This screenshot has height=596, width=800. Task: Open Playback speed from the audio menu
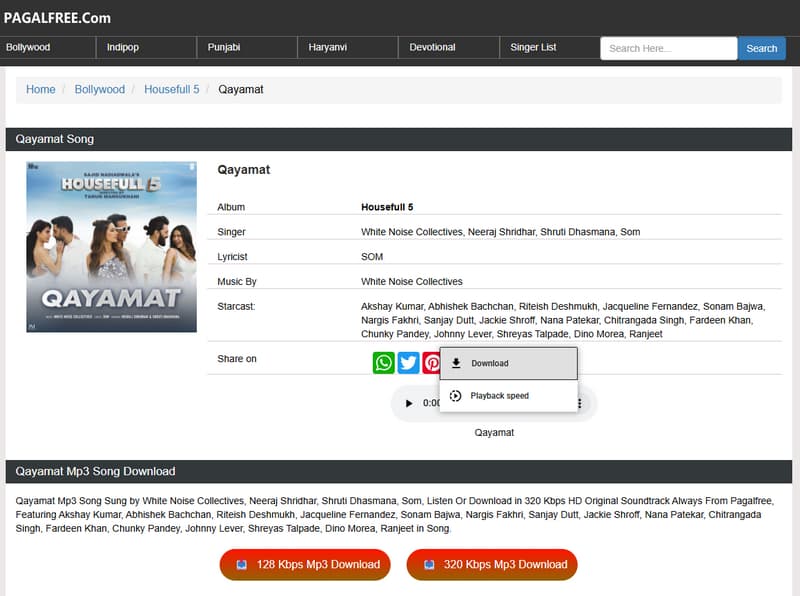coord(509,396)
